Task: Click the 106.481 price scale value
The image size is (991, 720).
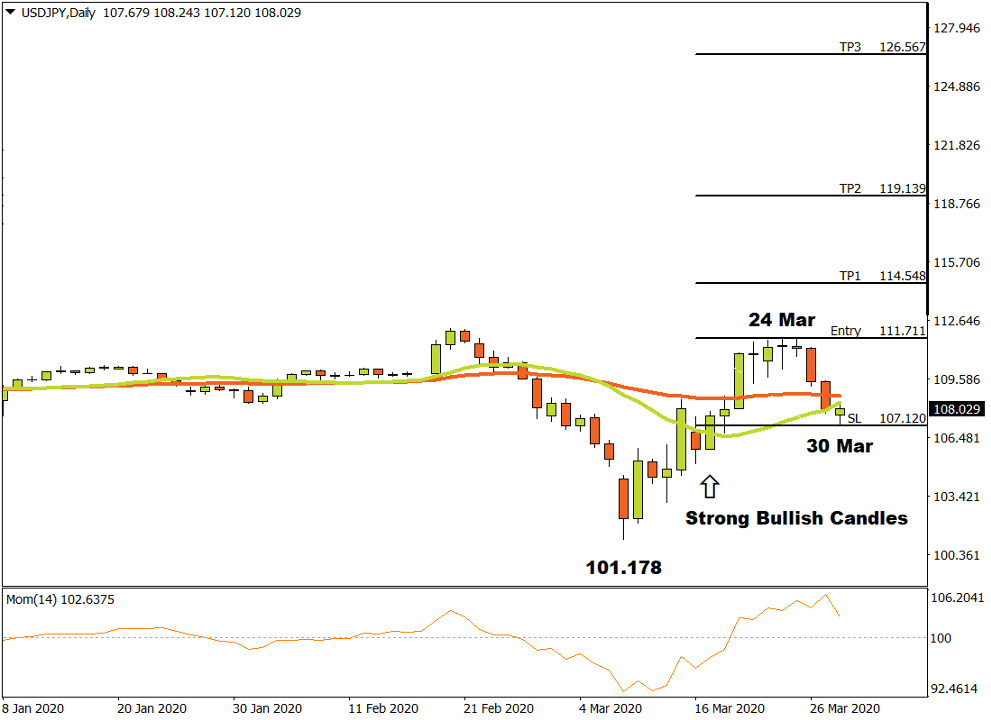Action: click(x=957, y=438)
